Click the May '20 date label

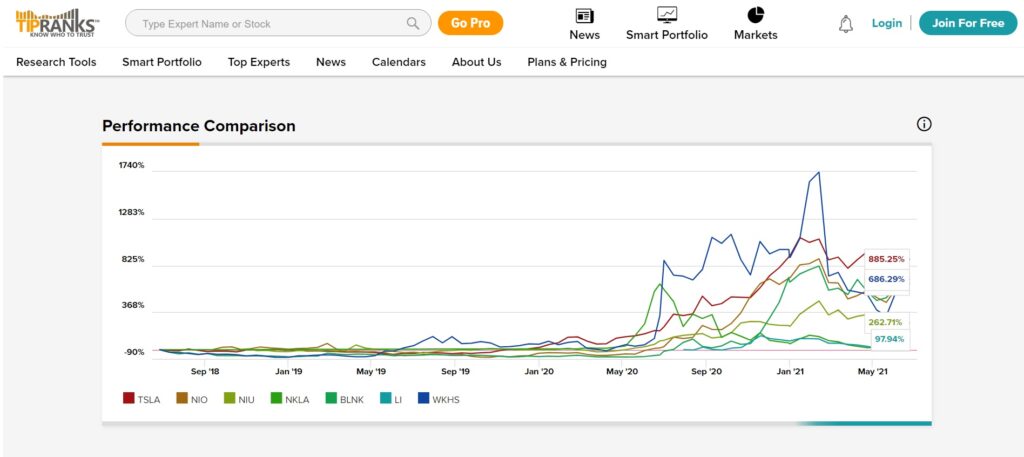pos(623,371)
